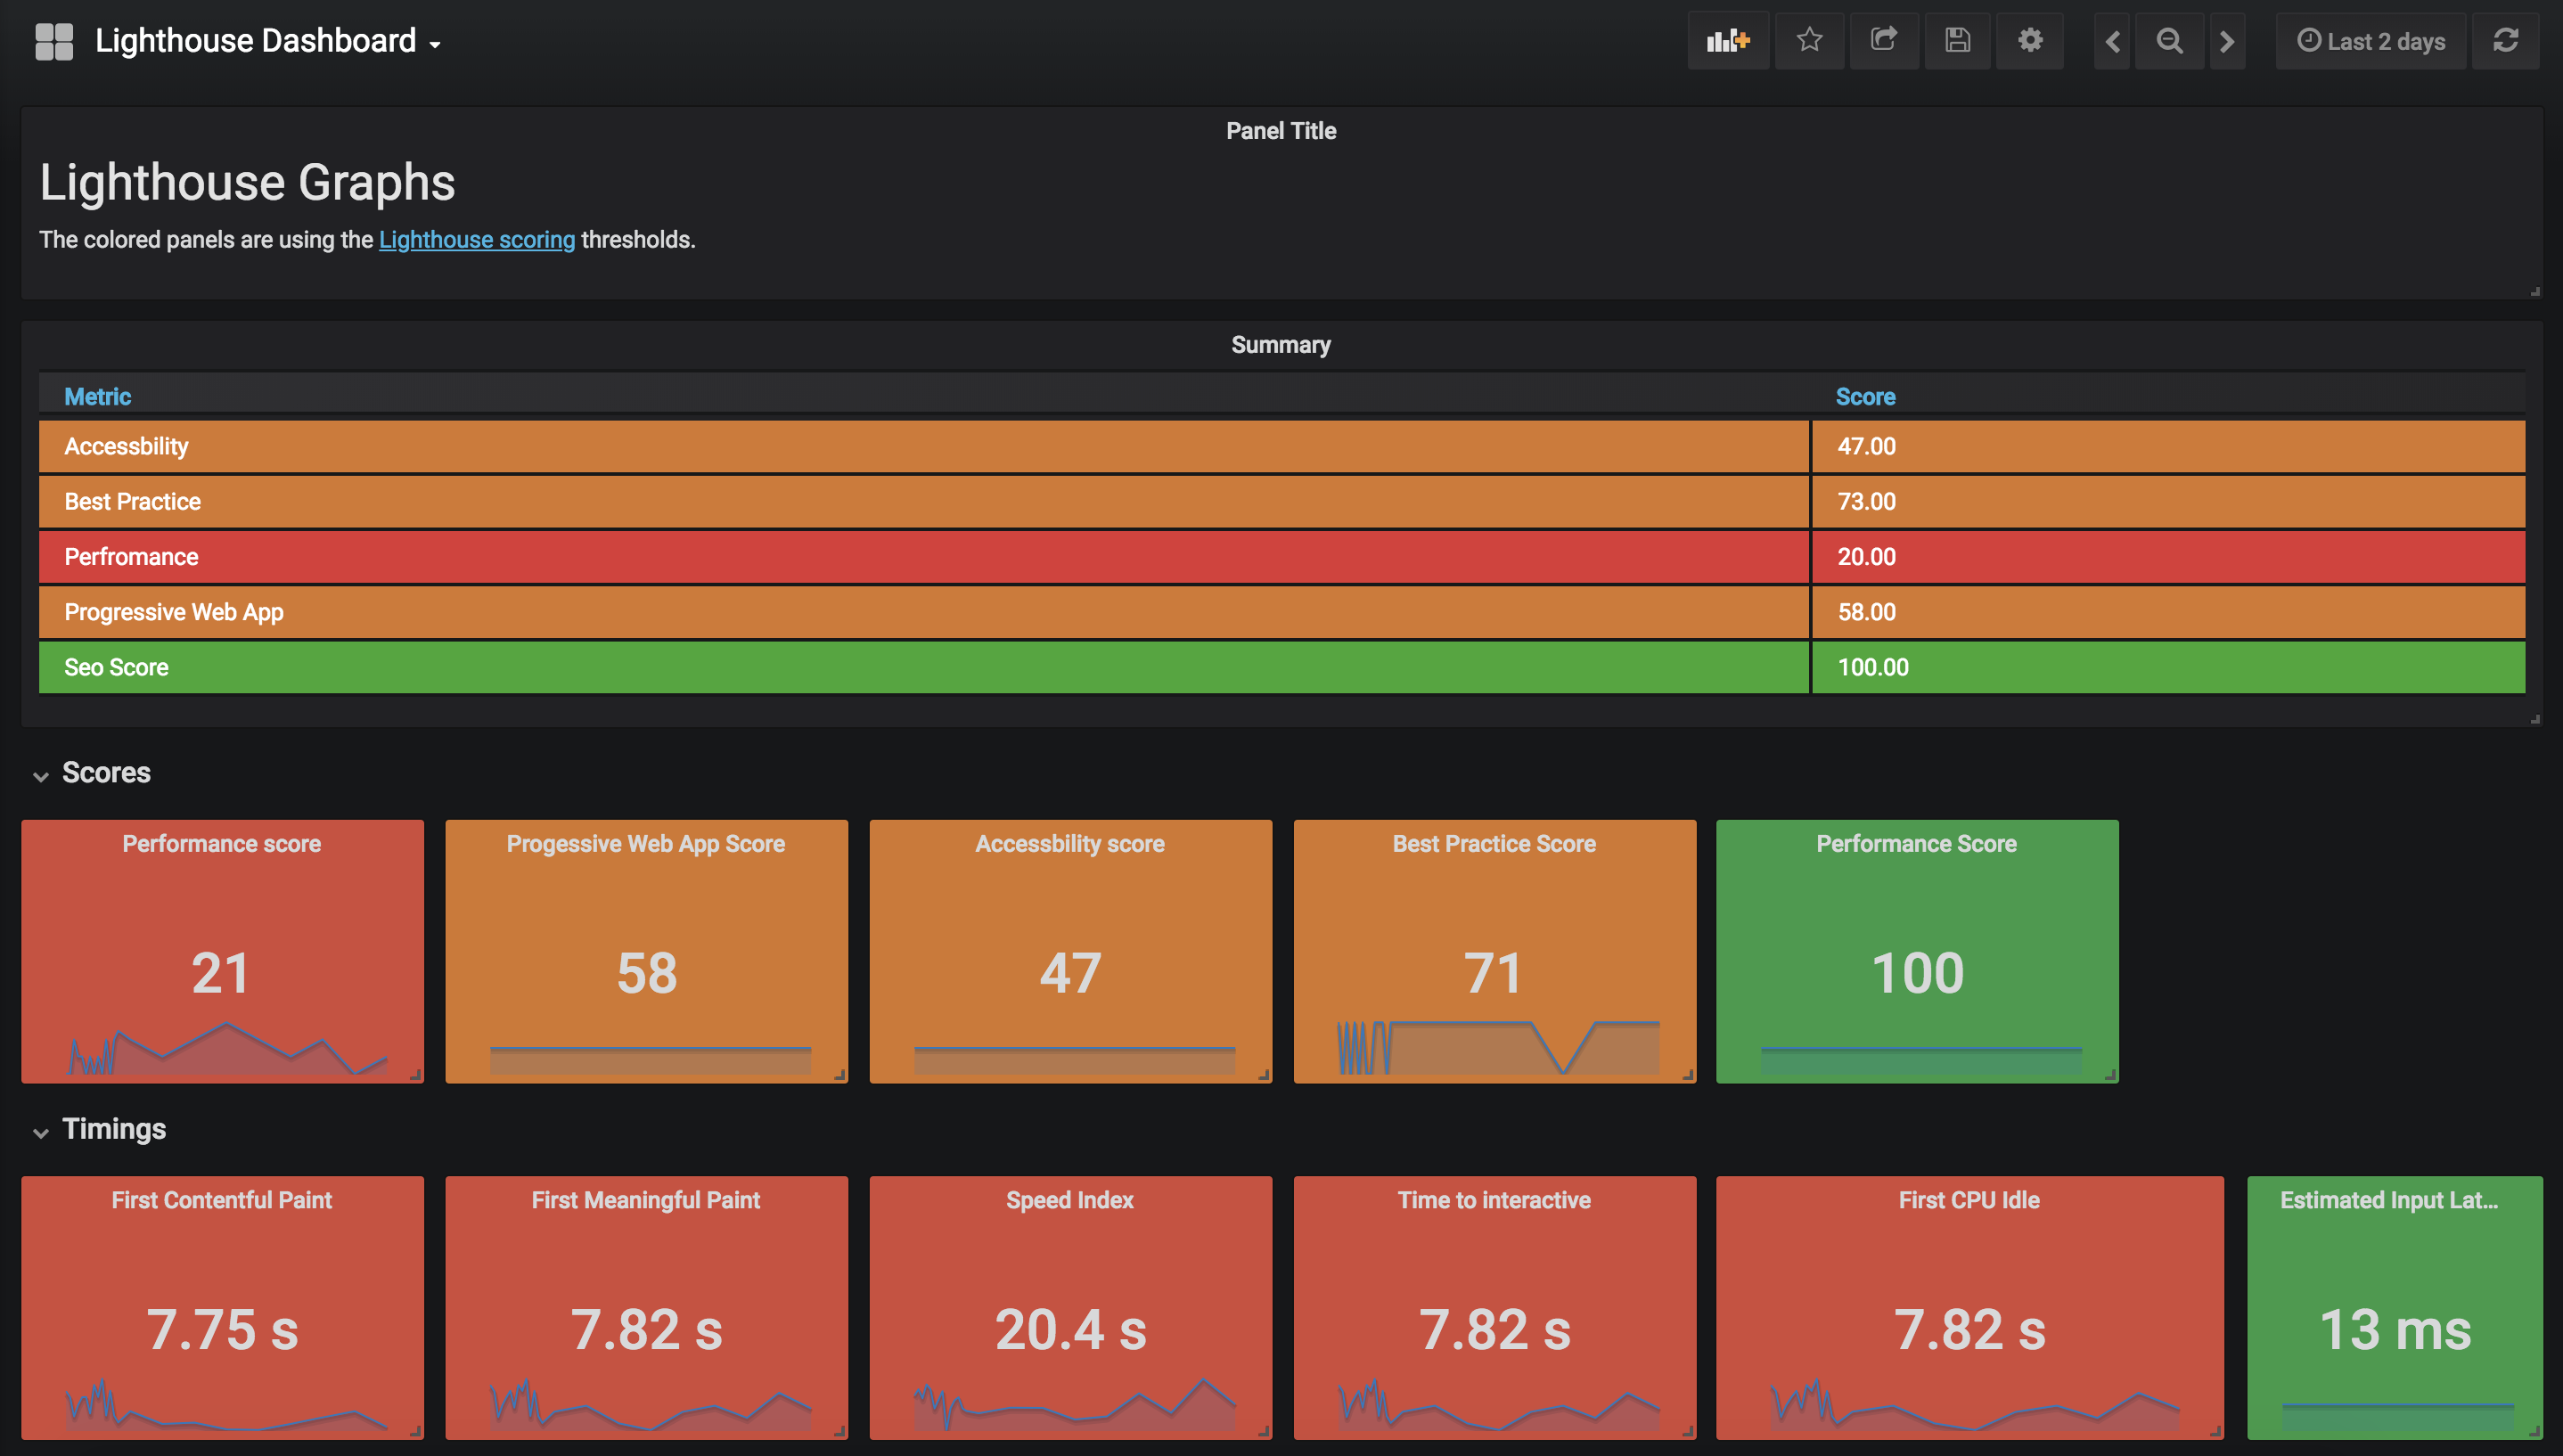
Task: Open the Summary panel title menu
Action: point(1280,345)
